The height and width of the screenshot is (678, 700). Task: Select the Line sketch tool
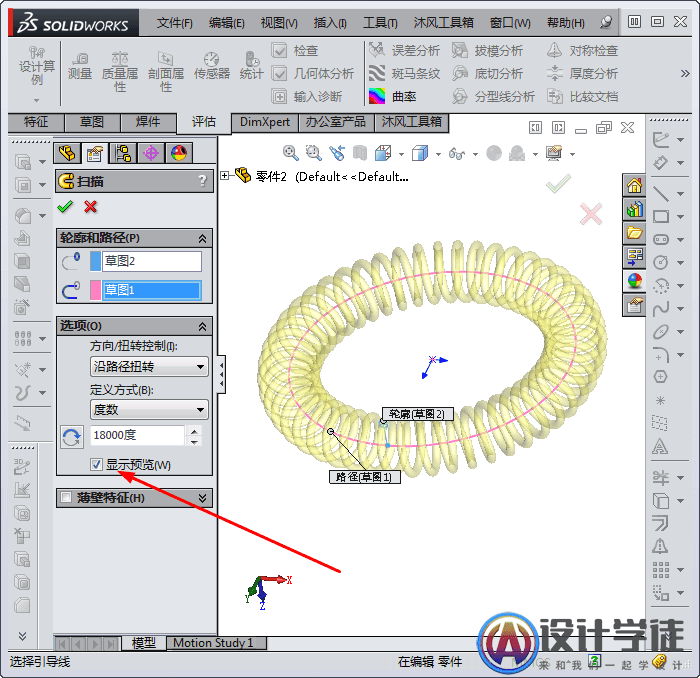pyautogui.click(x=661, y=193)
